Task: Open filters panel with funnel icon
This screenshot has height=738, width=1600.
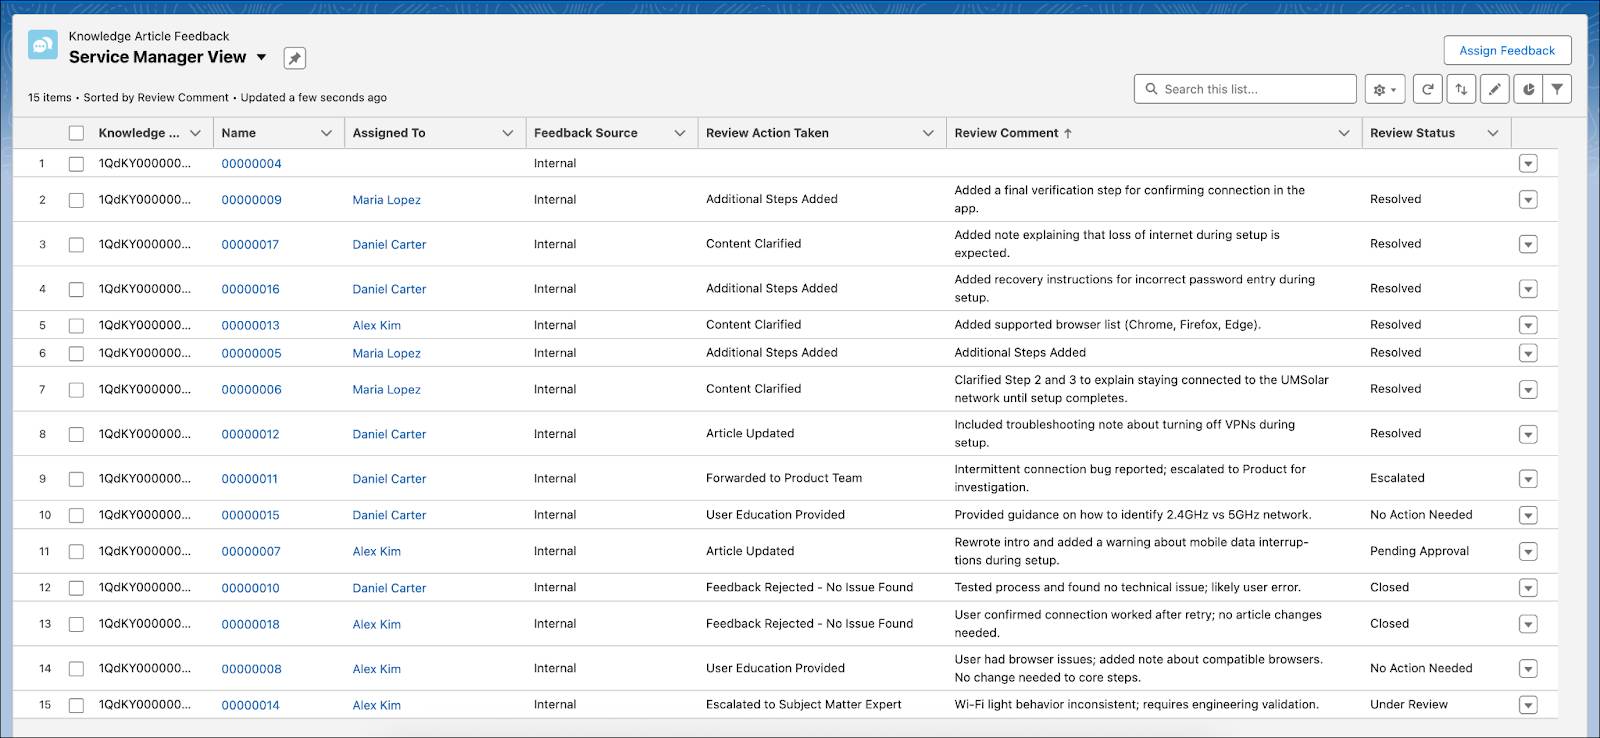Action: coord(1557,89)
